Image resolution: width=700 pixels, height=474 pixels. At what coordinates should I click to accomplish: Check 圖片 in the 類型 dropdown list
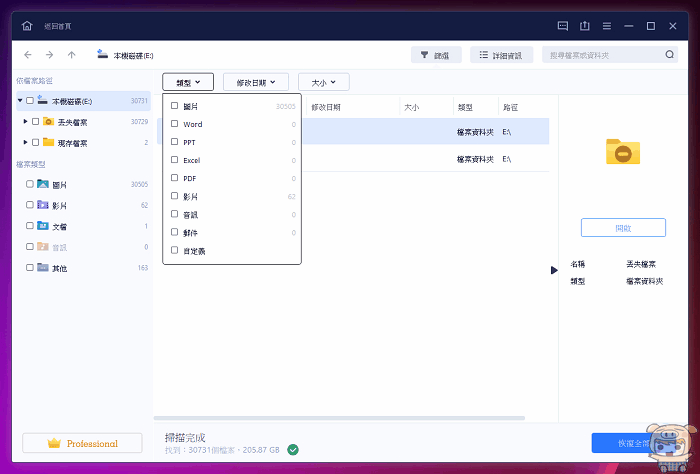click(175, 106)
